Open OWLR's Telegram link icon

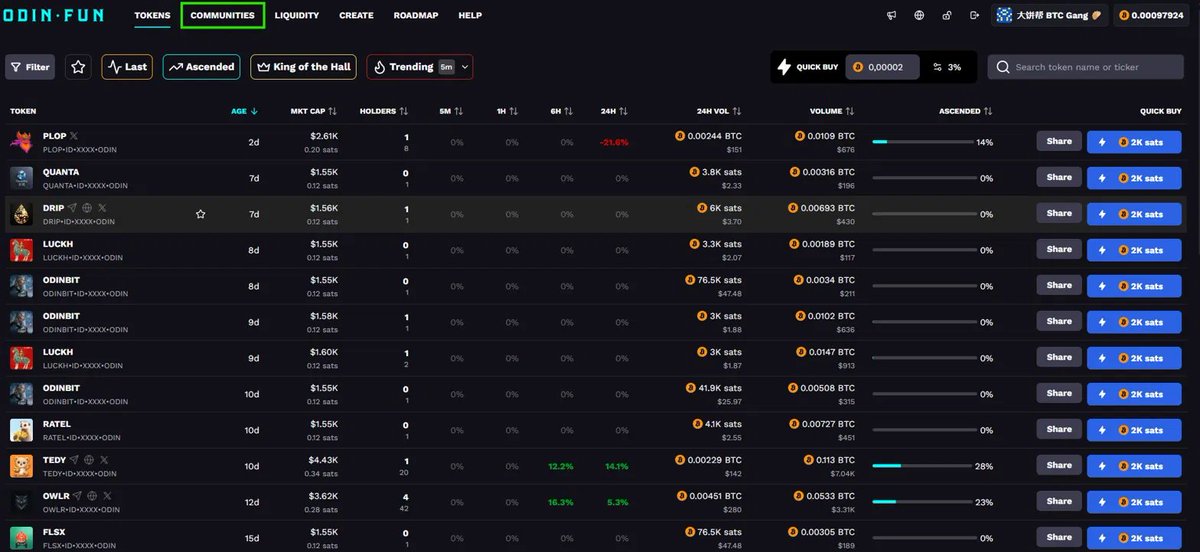(x=76, y=496)
